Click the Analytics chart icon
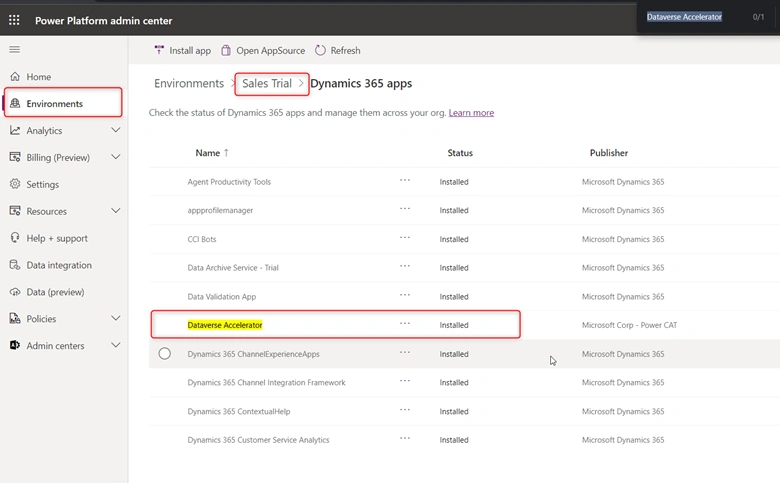The height and width of the screenshot is (483, 780). 15,130
